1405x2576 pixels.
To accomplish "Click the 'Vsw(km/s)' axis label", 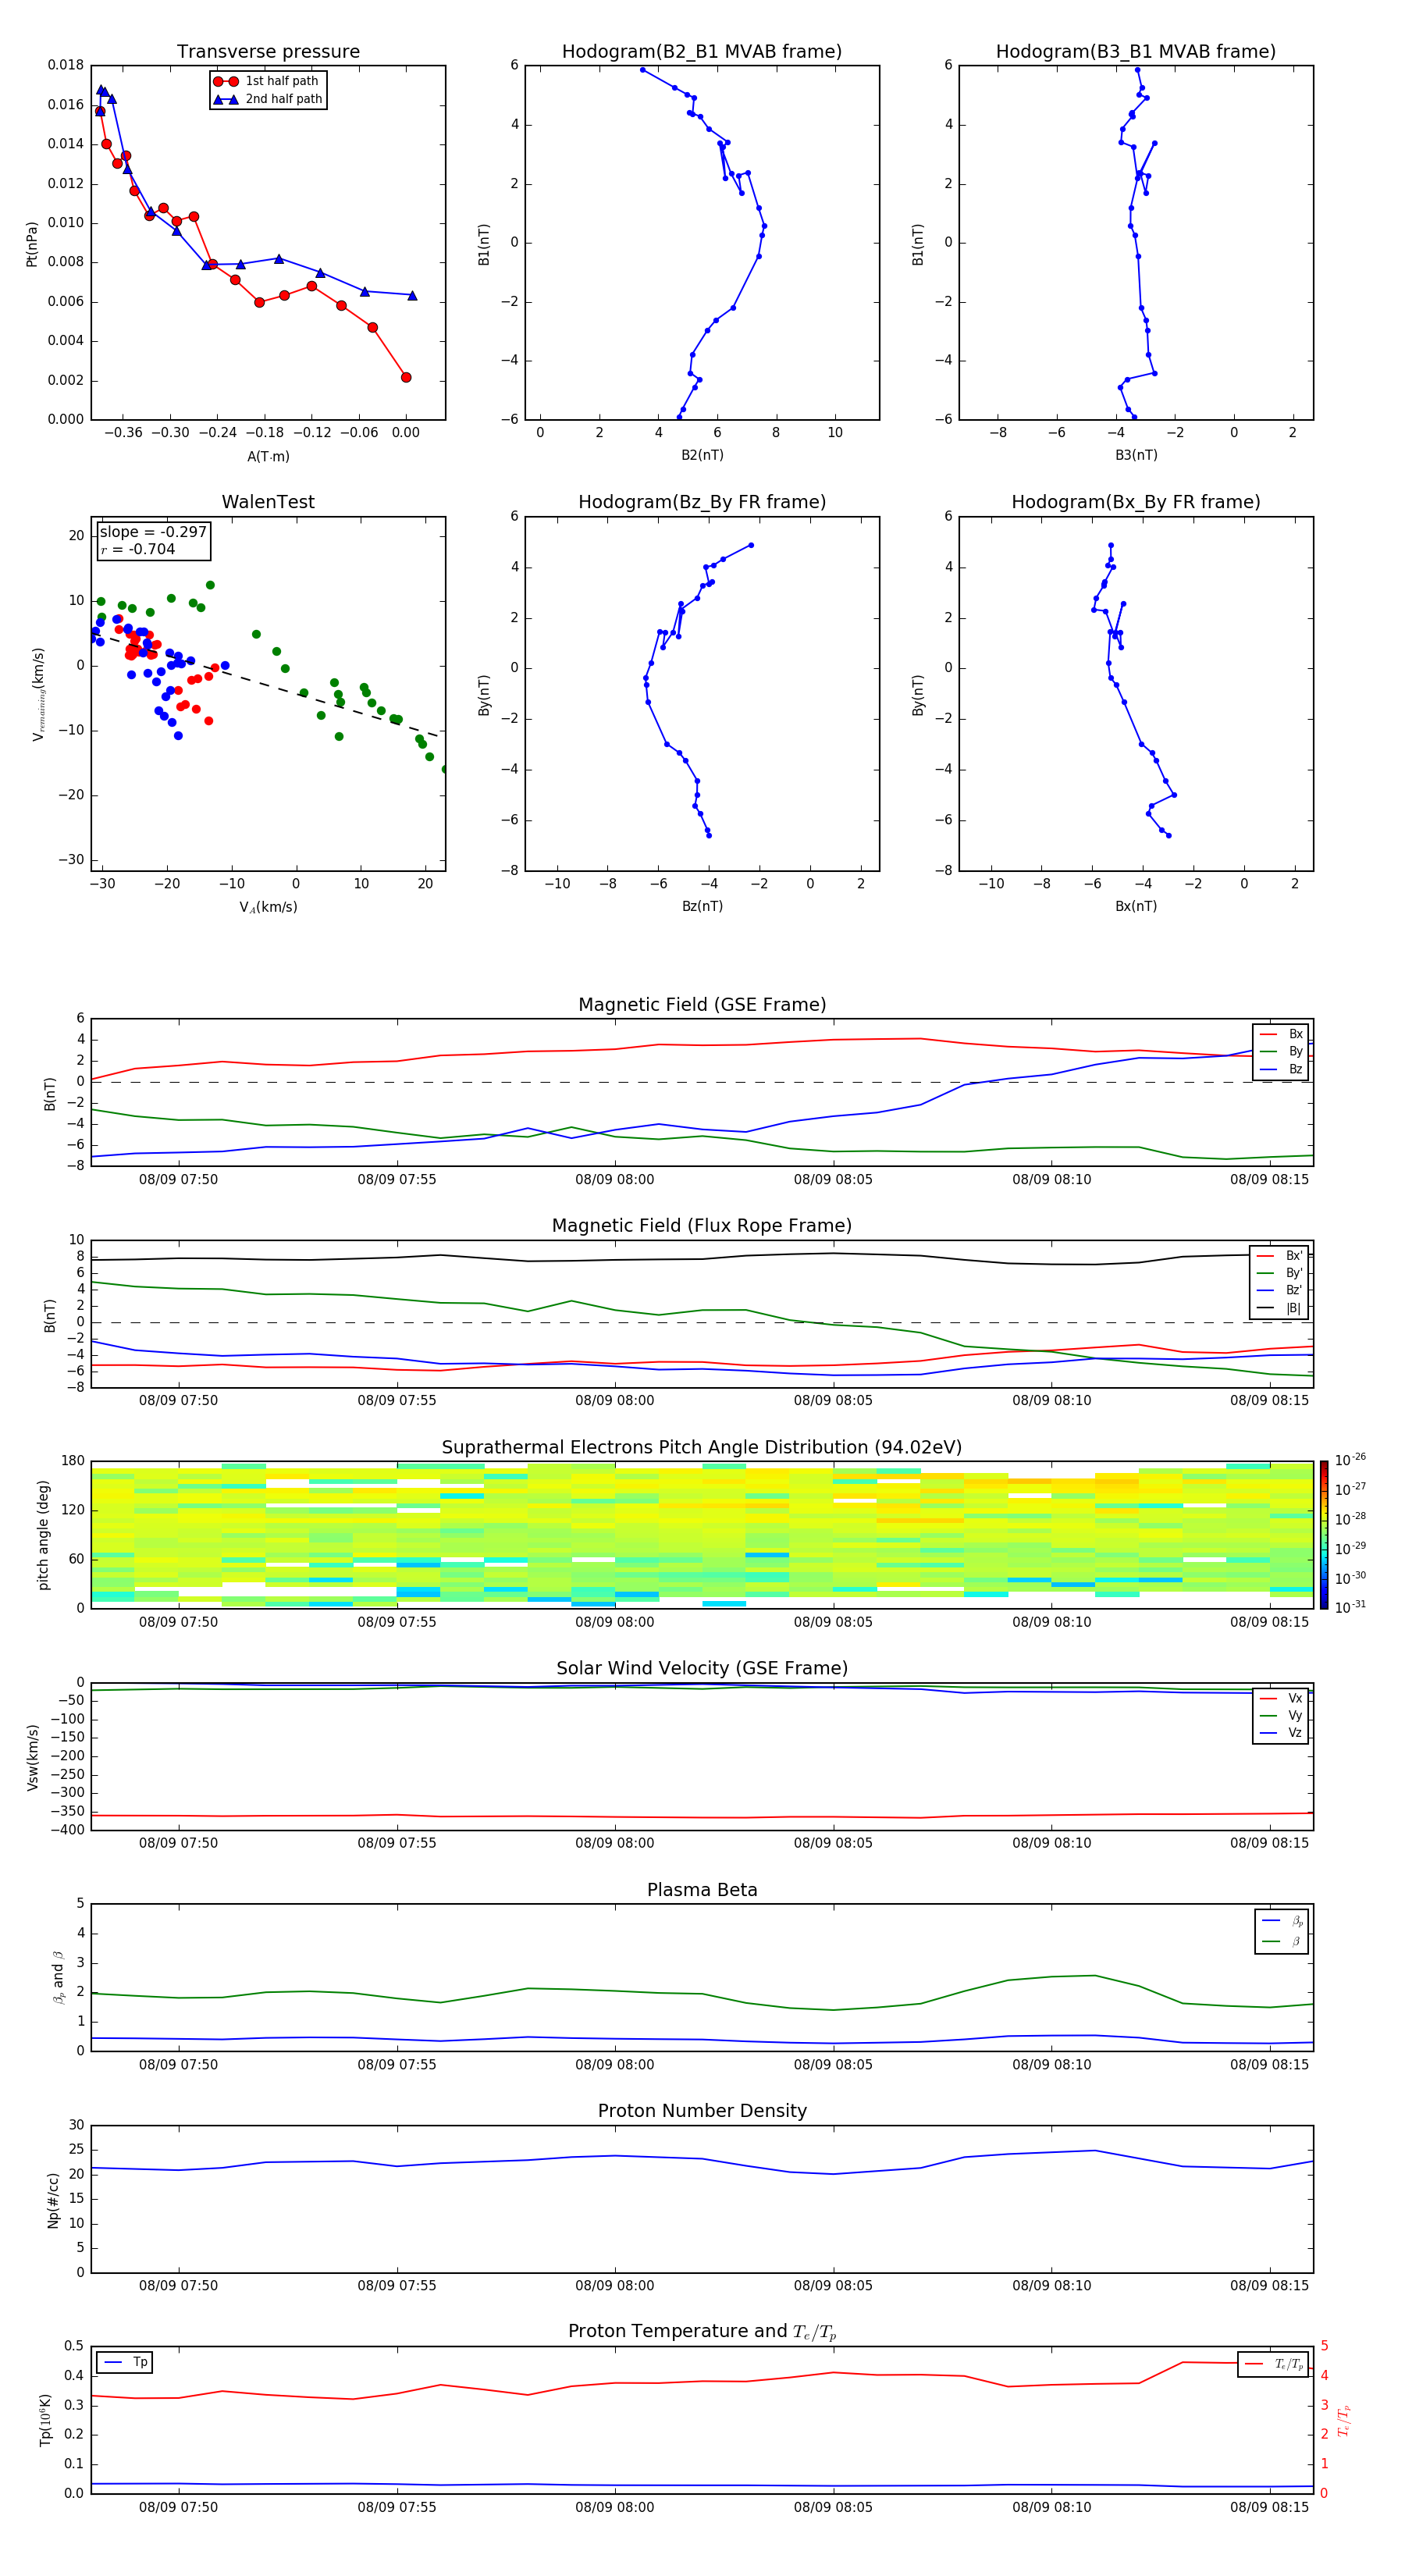I will [32, 1757].
